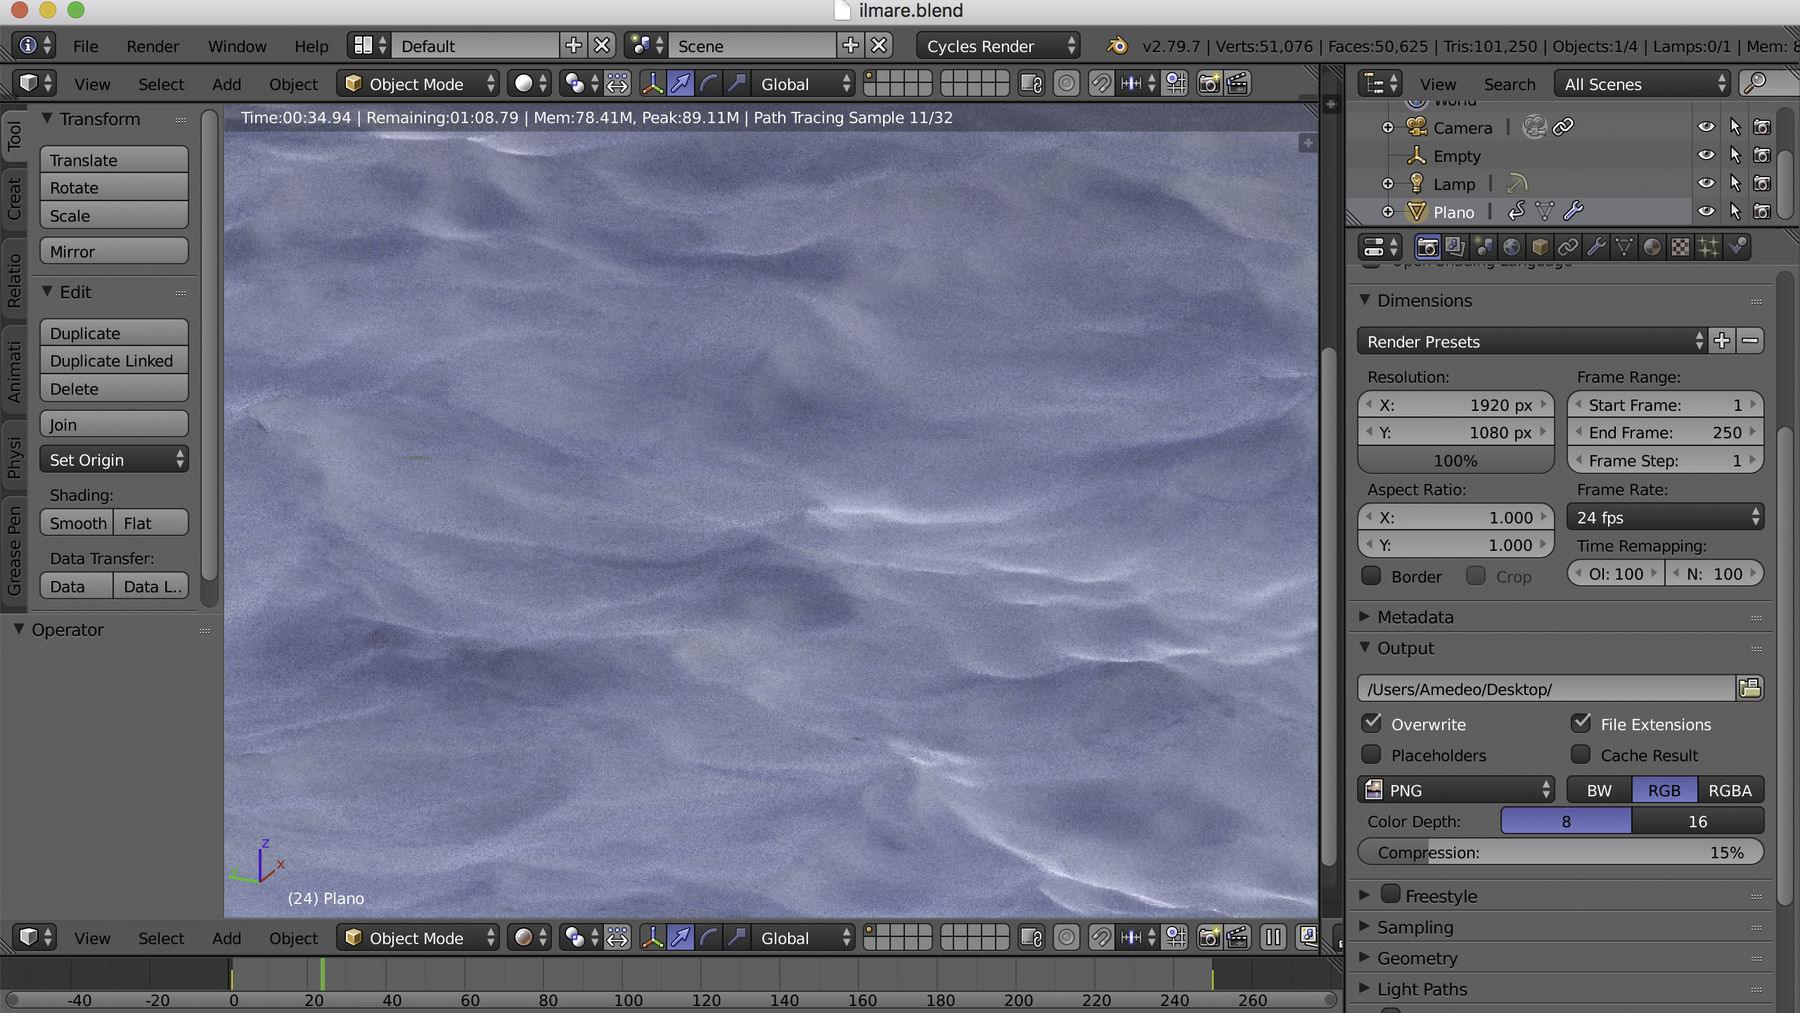Screen dimensions: 1800x1013
Task: Disable the Overwrite checkbox
Action: [x=1373, y=723]
